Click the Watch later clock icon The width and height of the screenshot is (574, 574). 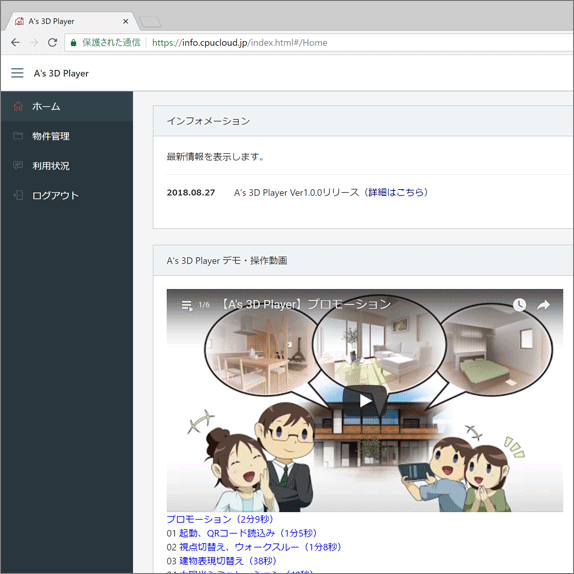(519, 305)
